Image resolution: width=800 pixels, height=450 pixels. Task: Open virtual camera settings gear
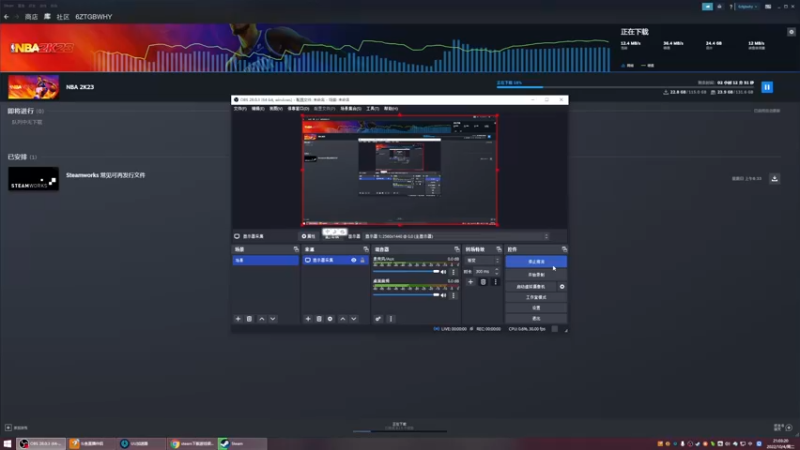tap(562, 287)
